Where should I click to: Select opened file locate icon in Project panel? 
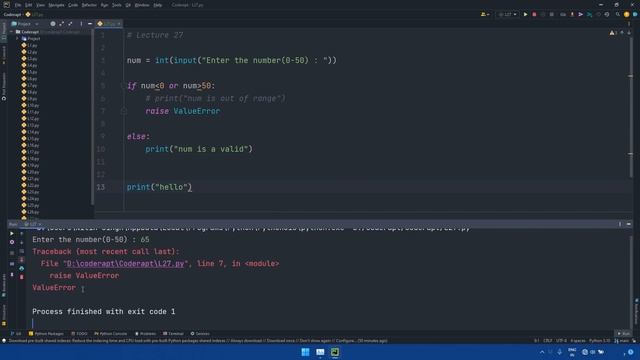coord(53,24)
